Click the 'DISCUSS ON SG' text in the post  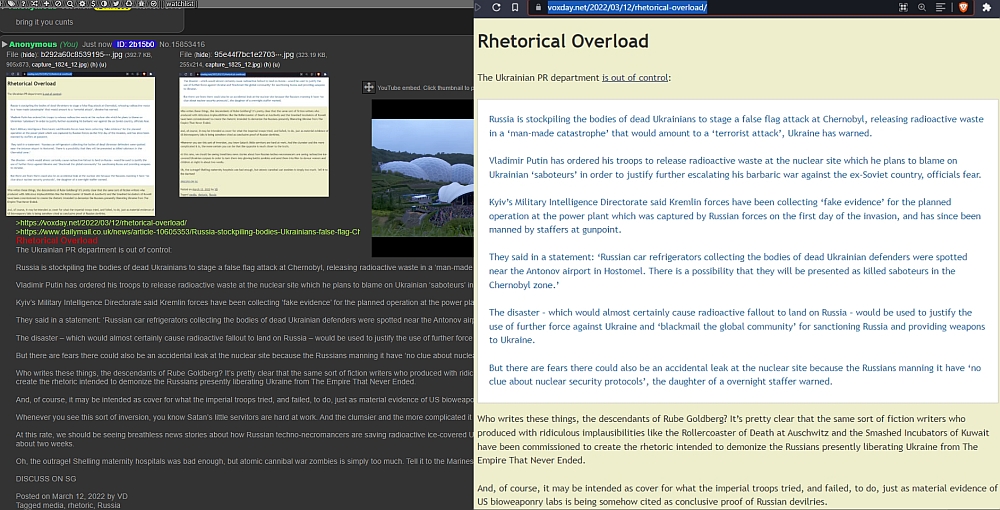point(46,478)
